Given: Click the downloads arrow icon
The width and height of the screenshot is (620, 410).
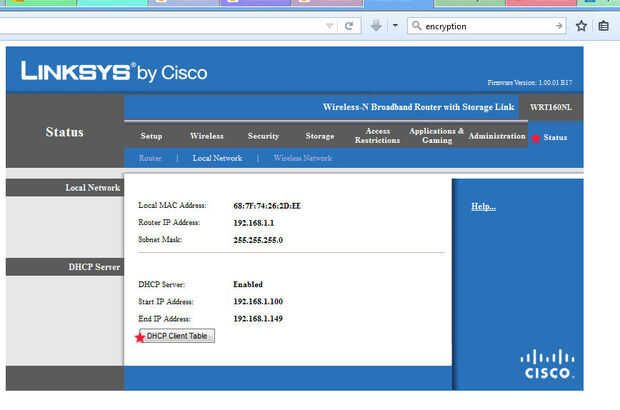Looking at the screenshot, I should point(376,26).
